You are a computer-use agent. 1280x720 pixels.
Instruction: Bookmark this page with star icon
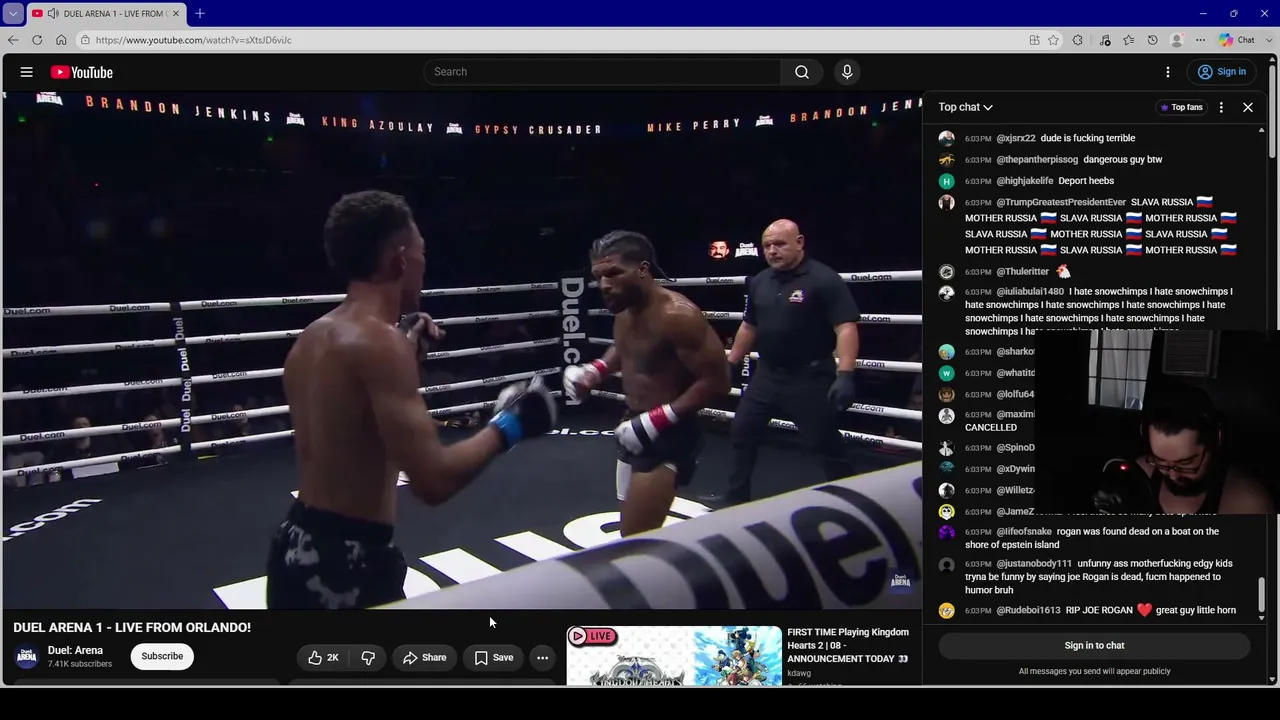click(x=1053, y=40)
